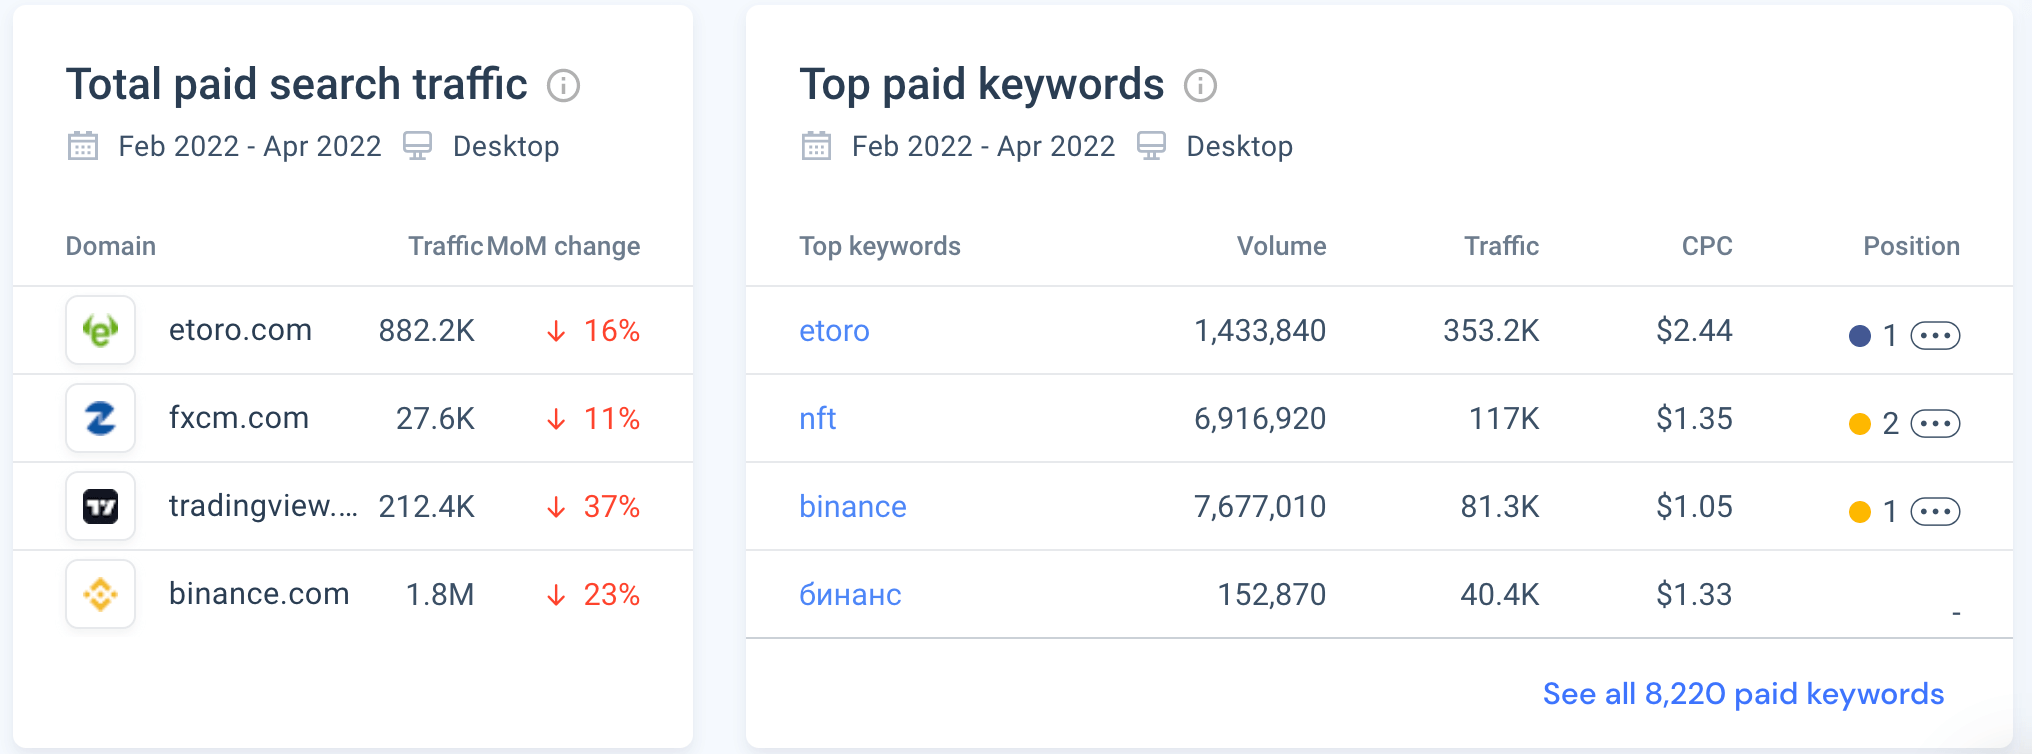Viewport: 2032px width, 754px height.
Task: Click the 27.6K traffic value
Action: click(x=435, y=419)
